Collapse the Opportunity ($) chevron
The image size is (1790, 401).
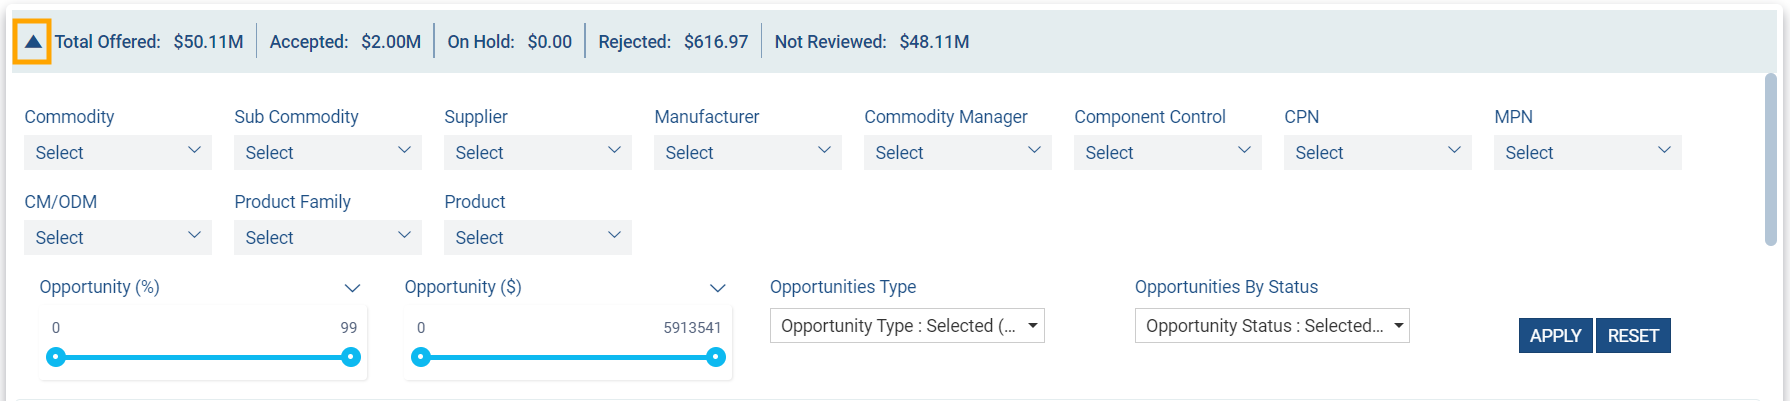(x=717, y=288)
